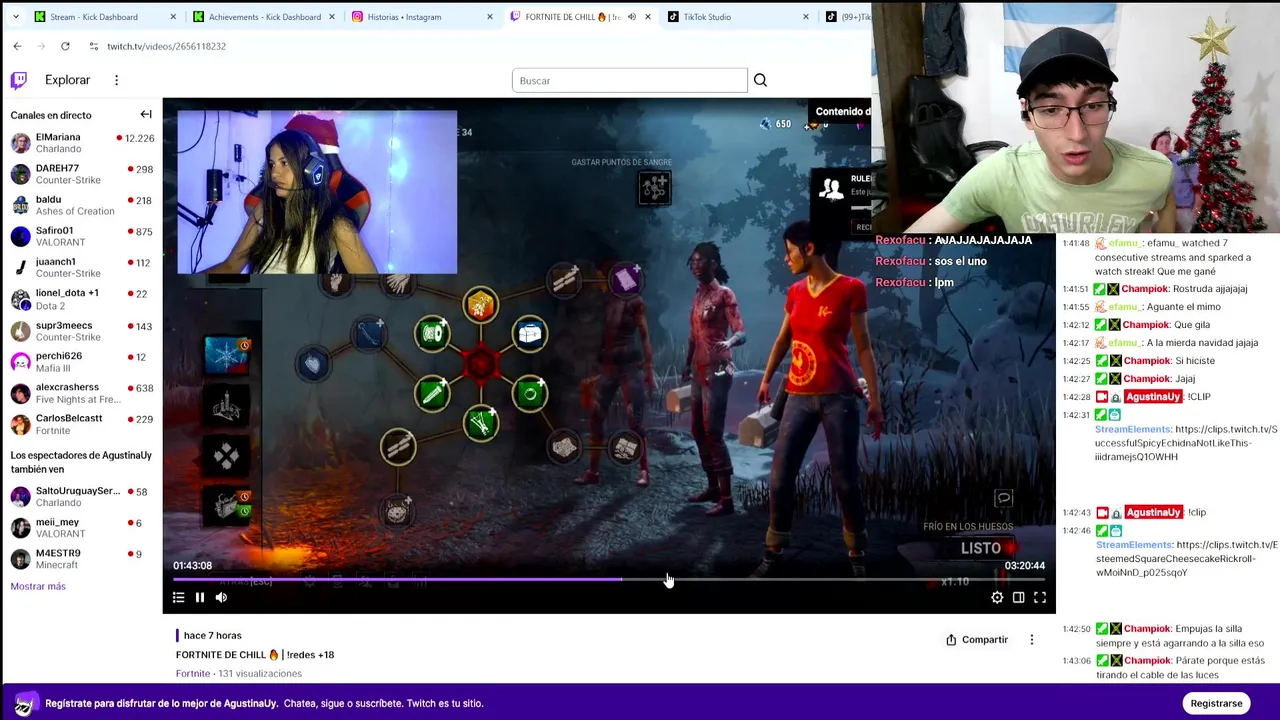Open the Explorar page

pyautogui.click(x=67, y=80)
